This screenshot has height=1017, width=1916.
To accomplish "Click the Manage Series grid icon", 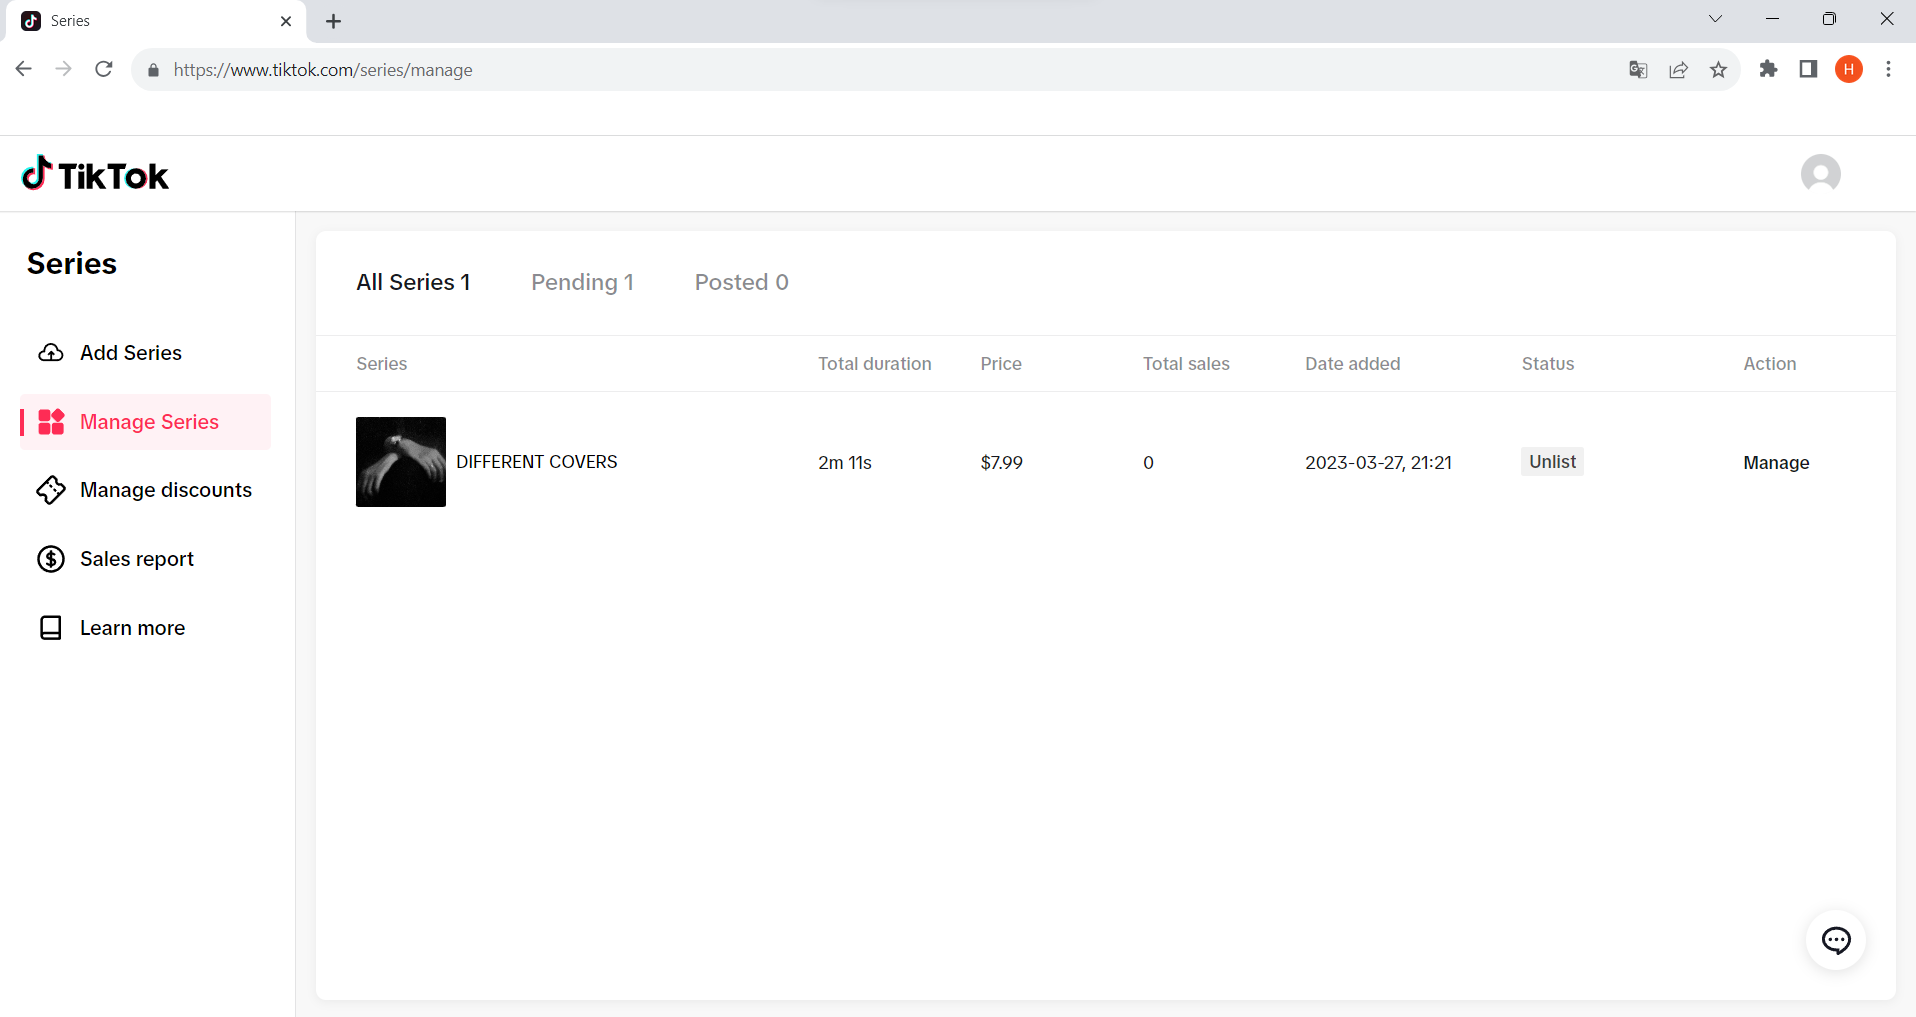I will (51, 422).
